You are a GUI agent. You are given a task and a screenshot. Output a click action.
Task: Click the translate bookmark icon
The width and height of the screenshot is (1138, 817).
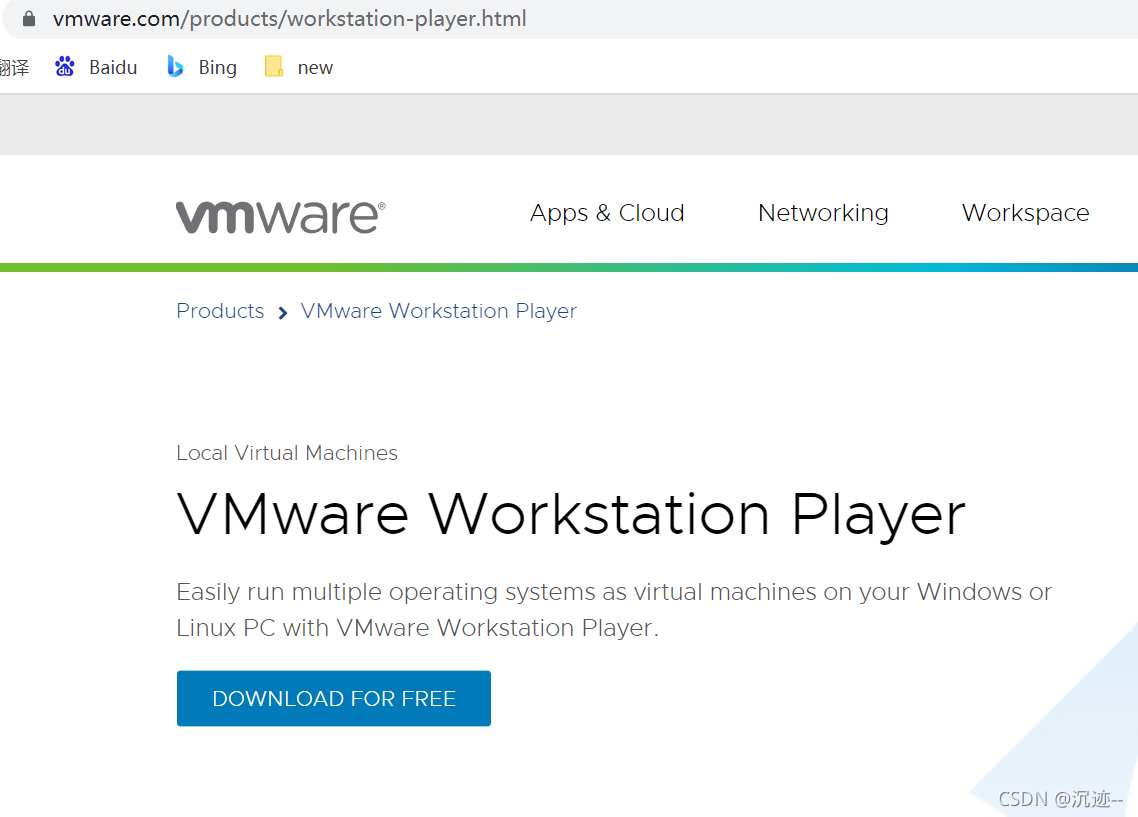coord(15,66)
